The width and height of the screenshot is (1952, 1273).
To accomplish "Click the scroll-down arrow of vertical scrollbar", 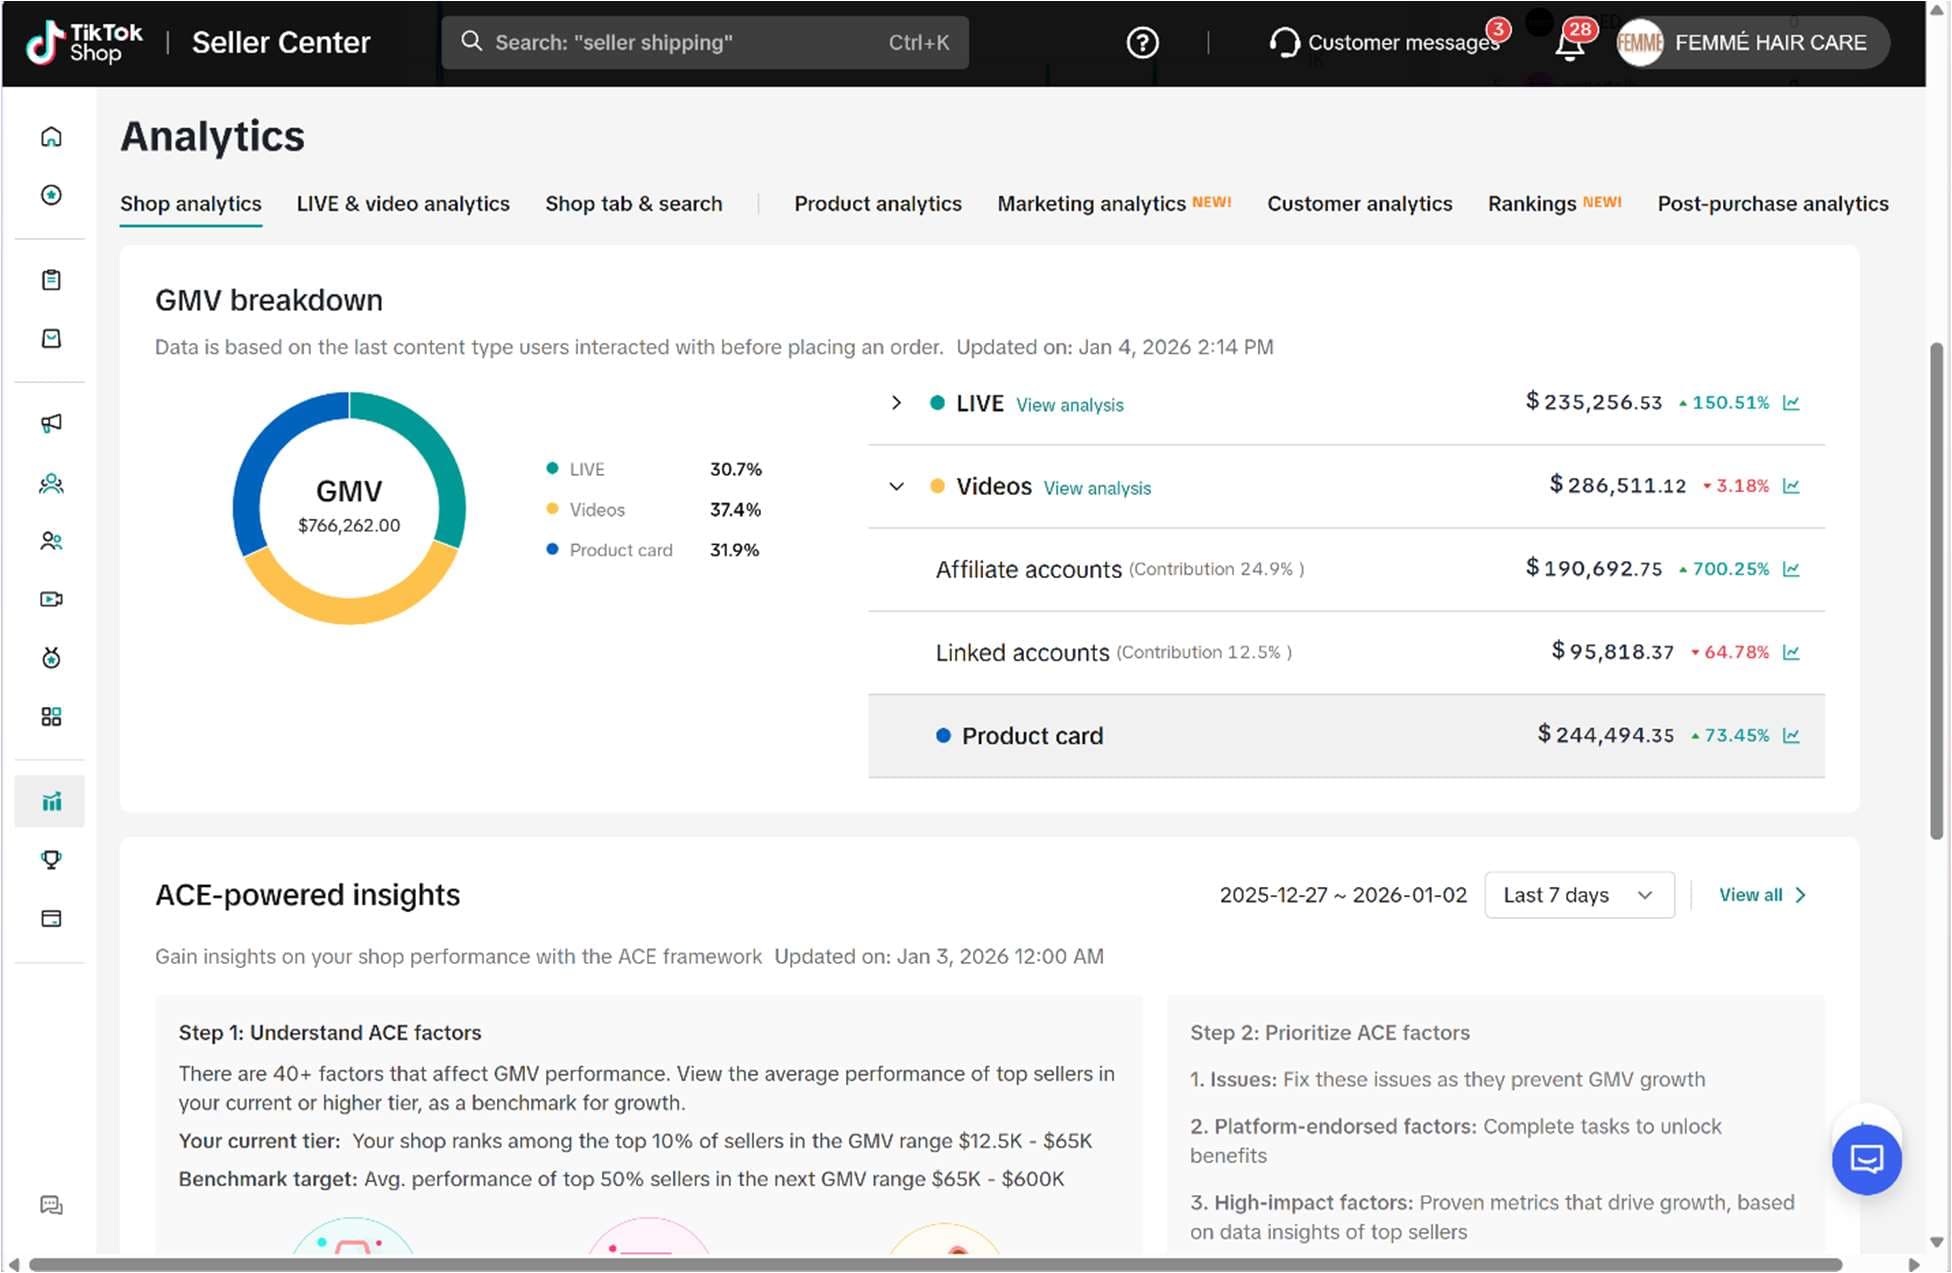I will pyautogui.click(x=1937, y=1241).
